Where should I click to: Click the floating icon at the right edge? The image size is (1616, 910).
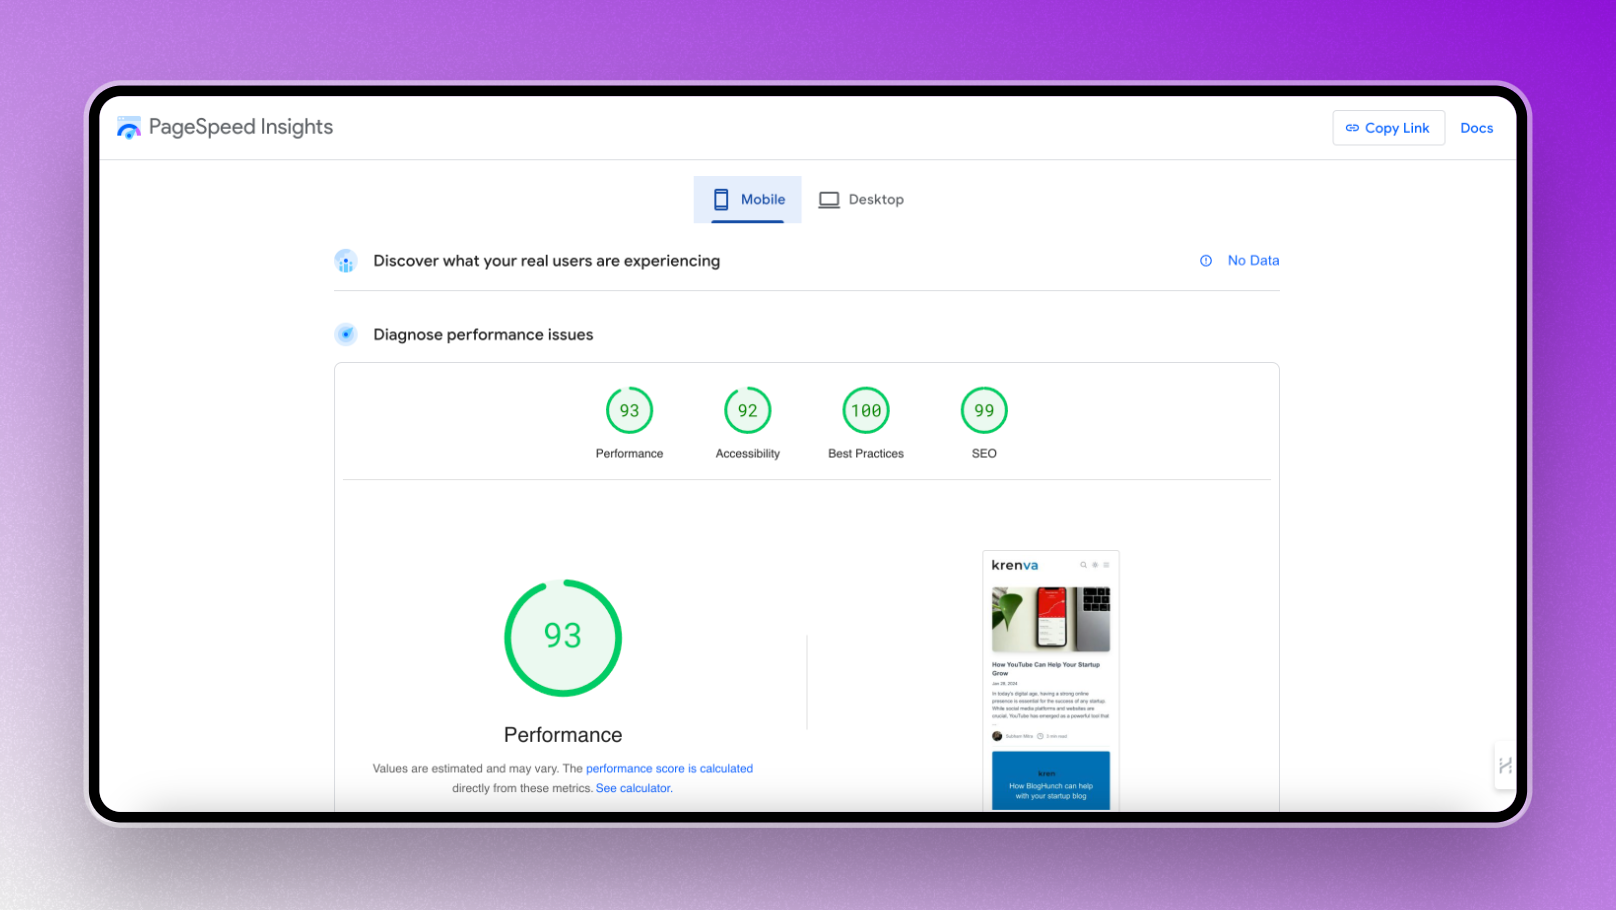click(1505, 766)
